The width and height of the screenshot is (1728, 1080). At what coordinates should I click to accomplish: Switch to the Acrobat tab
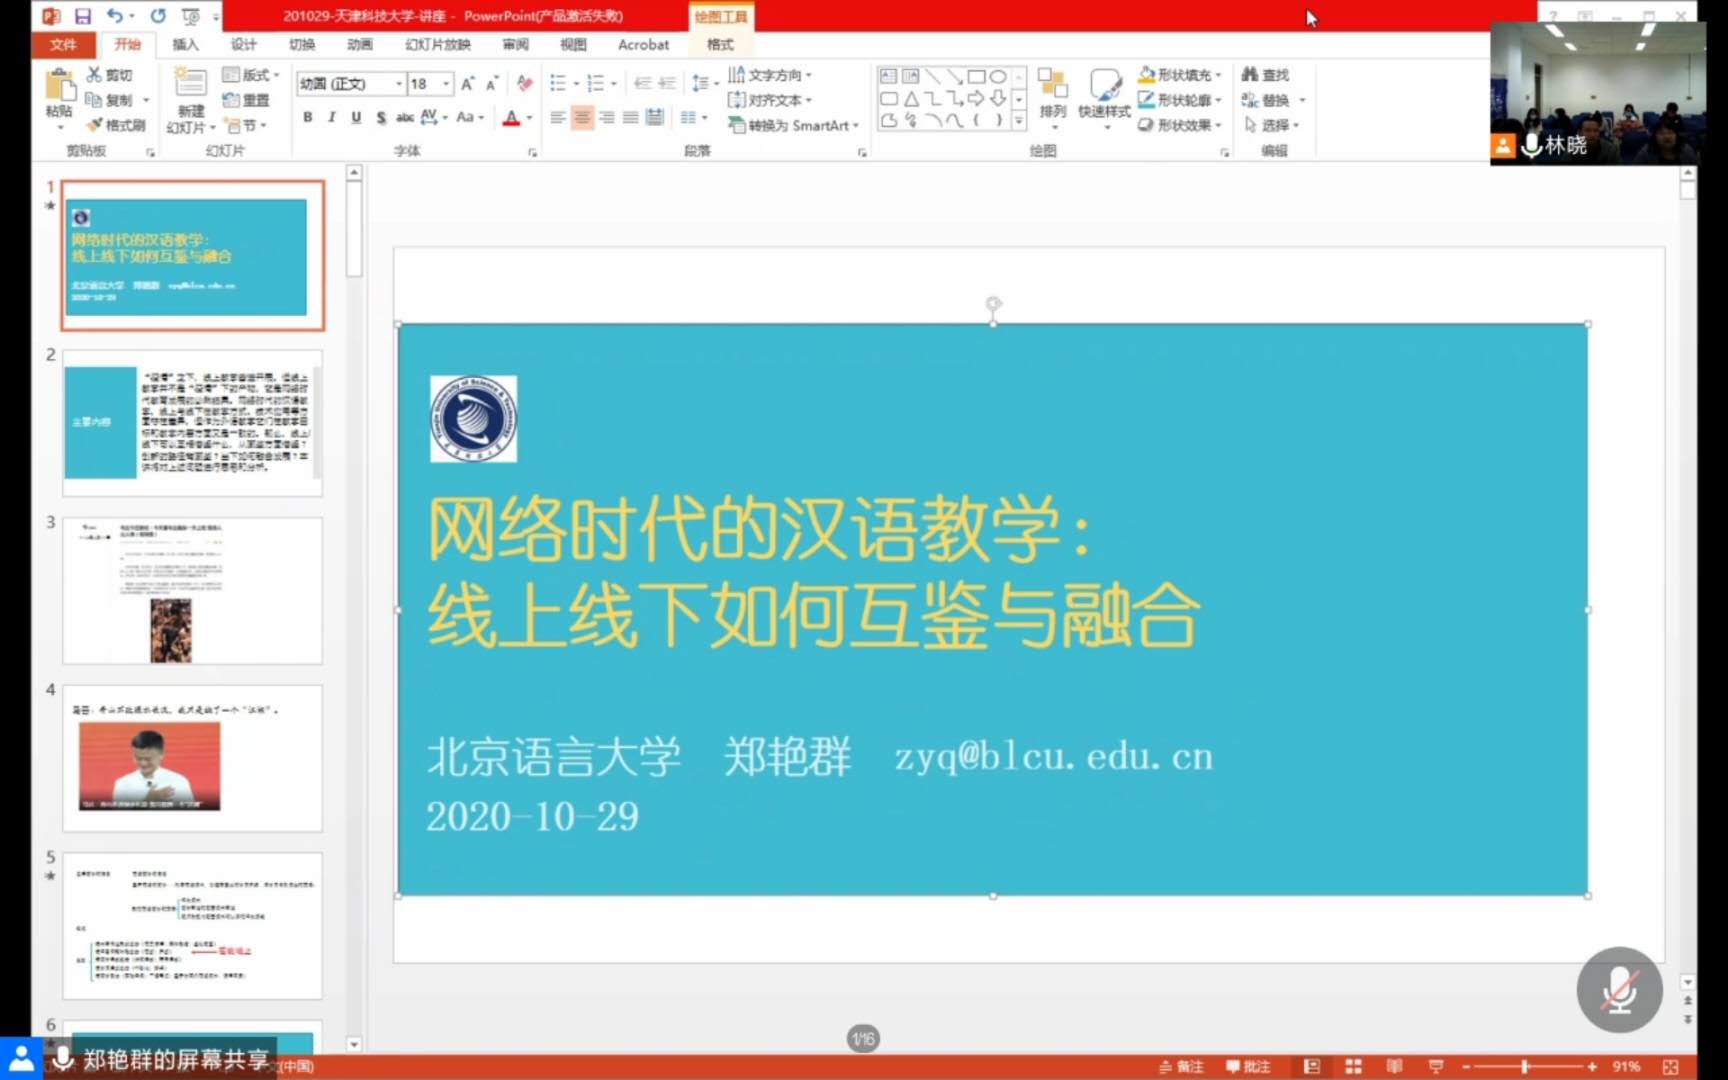[x=643, y=44]
